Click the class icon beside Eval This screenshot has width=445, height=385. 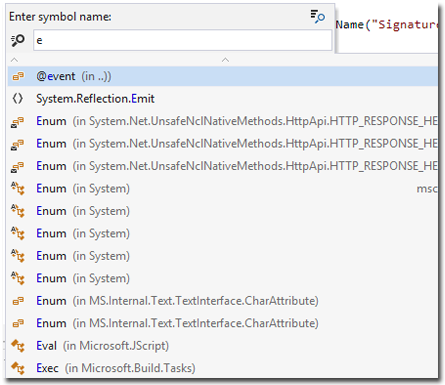[x=18, y=346]
